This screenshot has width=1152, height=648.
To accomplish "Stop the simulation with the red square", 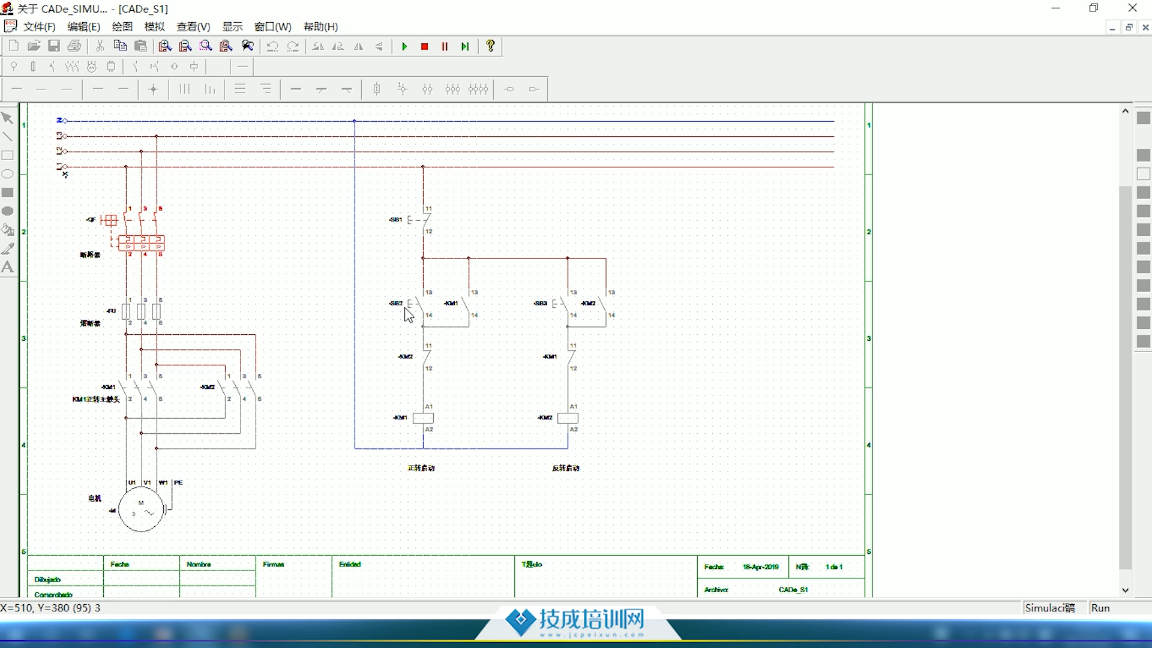I will coord(425,46).
